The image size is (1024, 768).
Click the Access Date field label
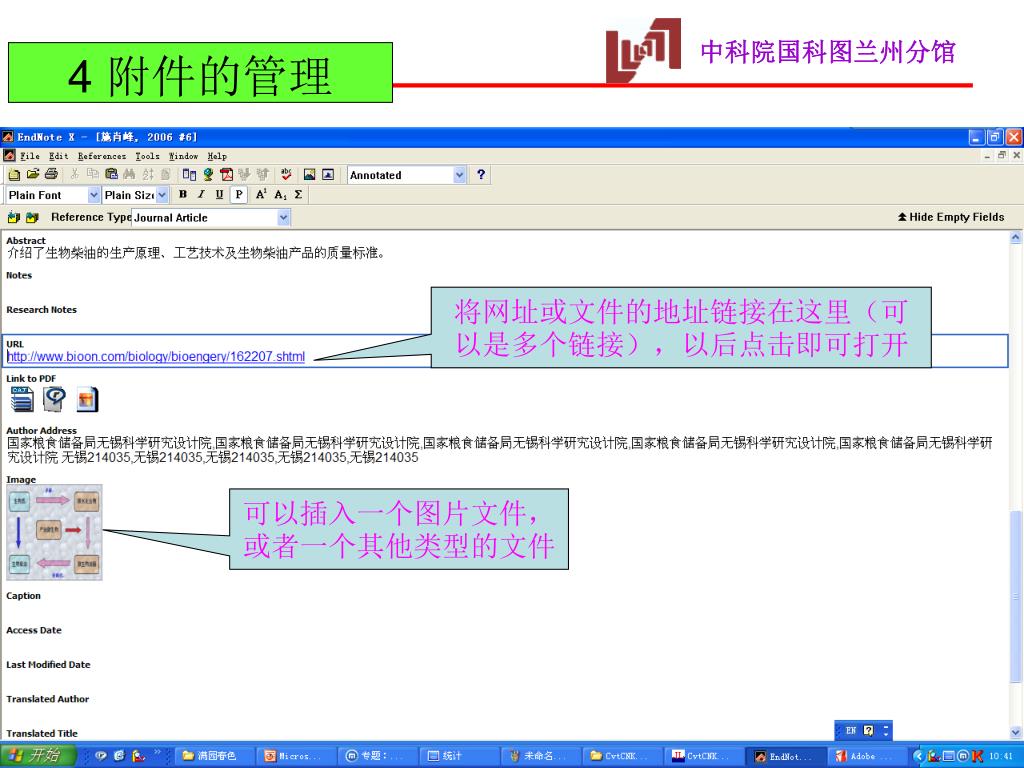pyautogui.click(x=34, y=630)
